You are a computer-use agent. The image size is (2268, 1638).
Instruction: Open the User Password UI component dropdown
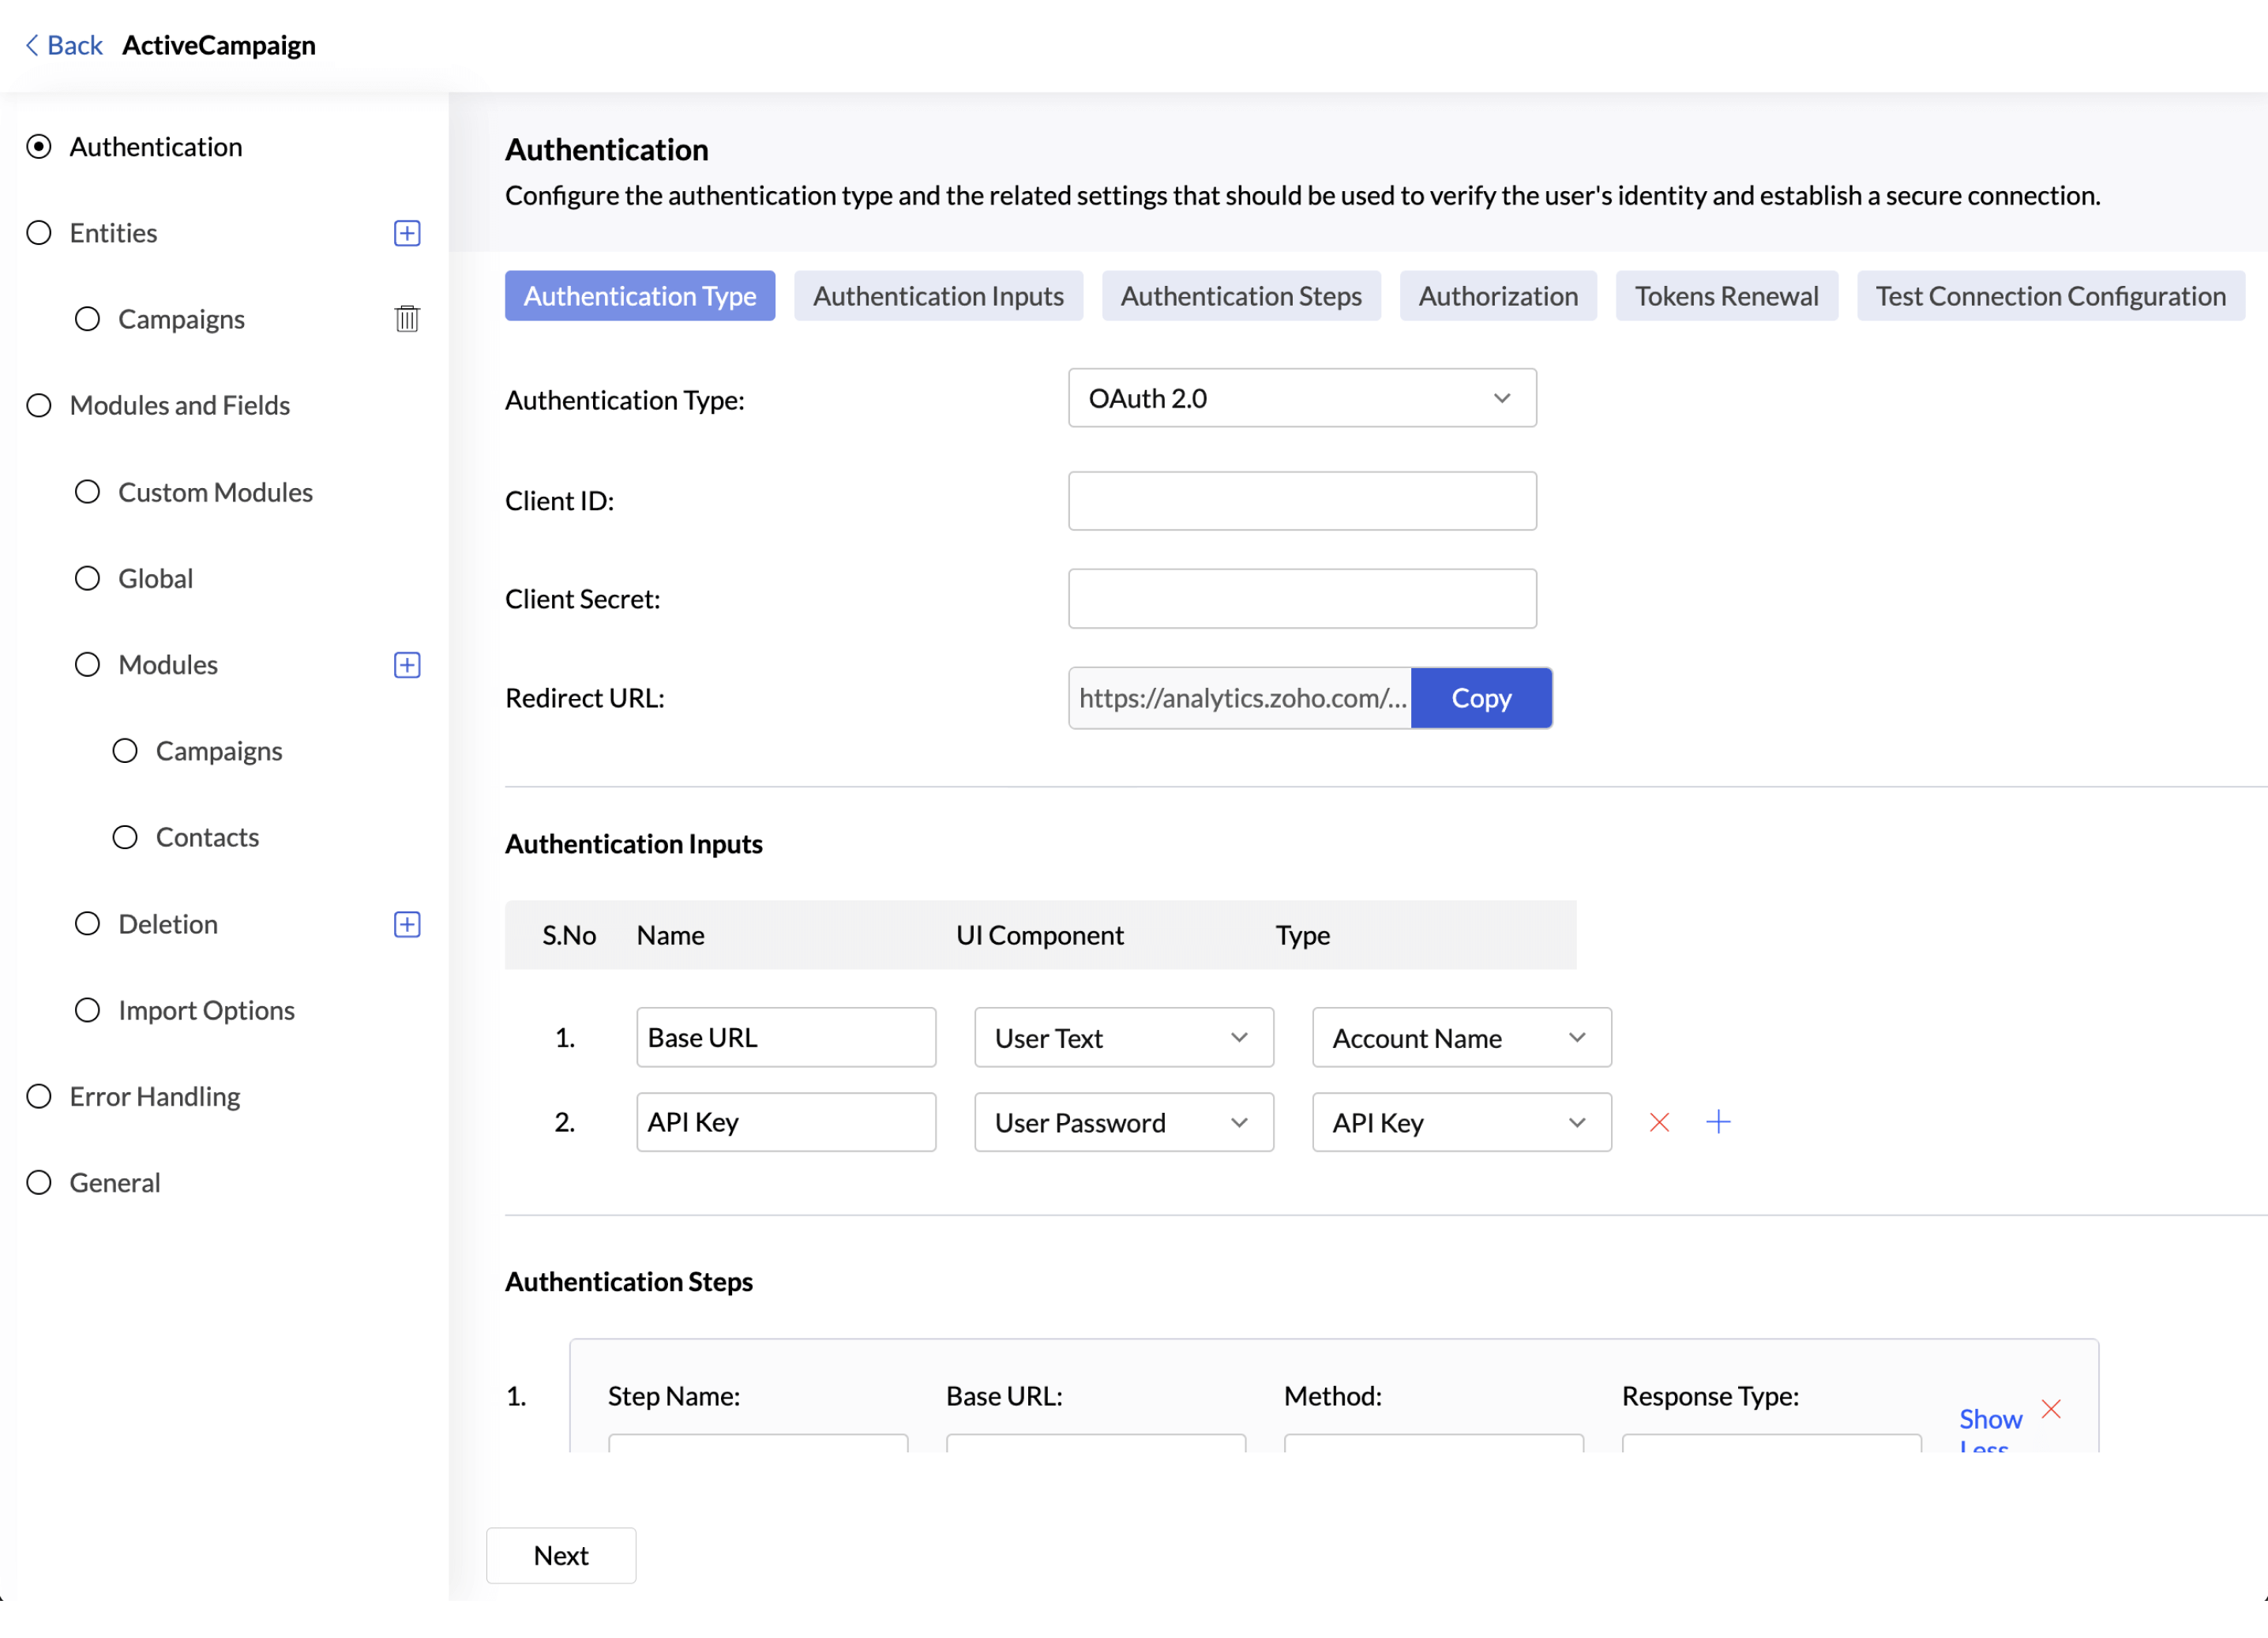point(1124,1122)
